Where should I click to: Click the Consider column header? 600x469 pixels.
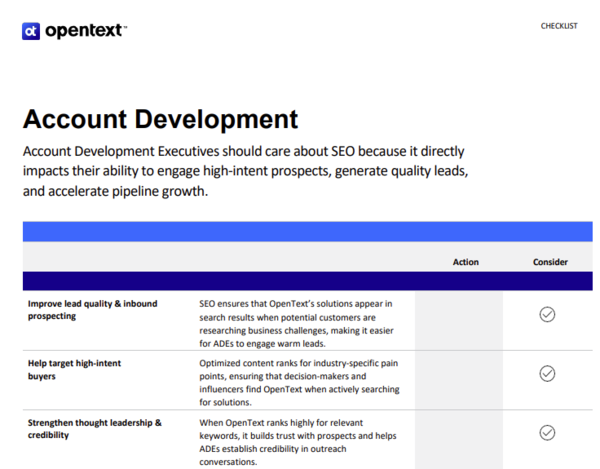click(x=550, y=262)
